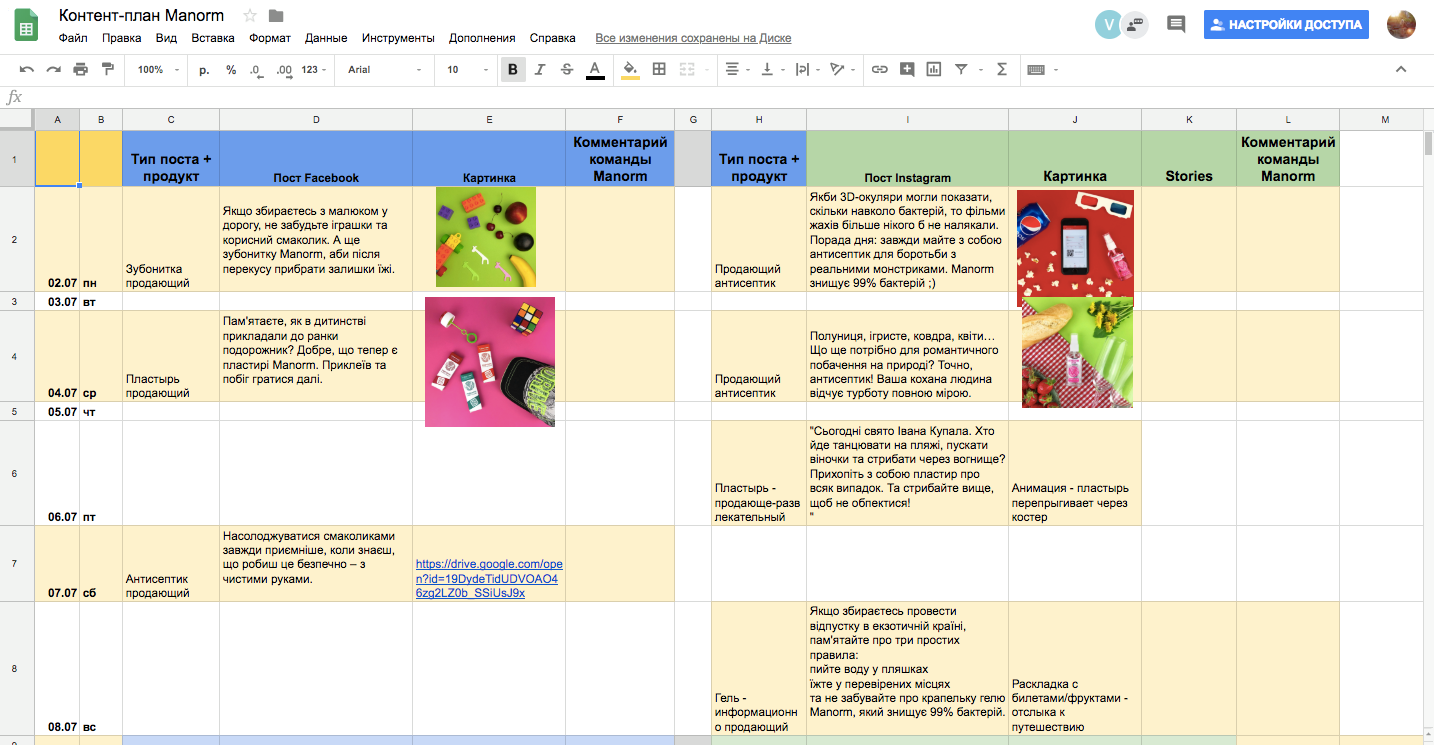Open the Файл menu

pos(73,38)
